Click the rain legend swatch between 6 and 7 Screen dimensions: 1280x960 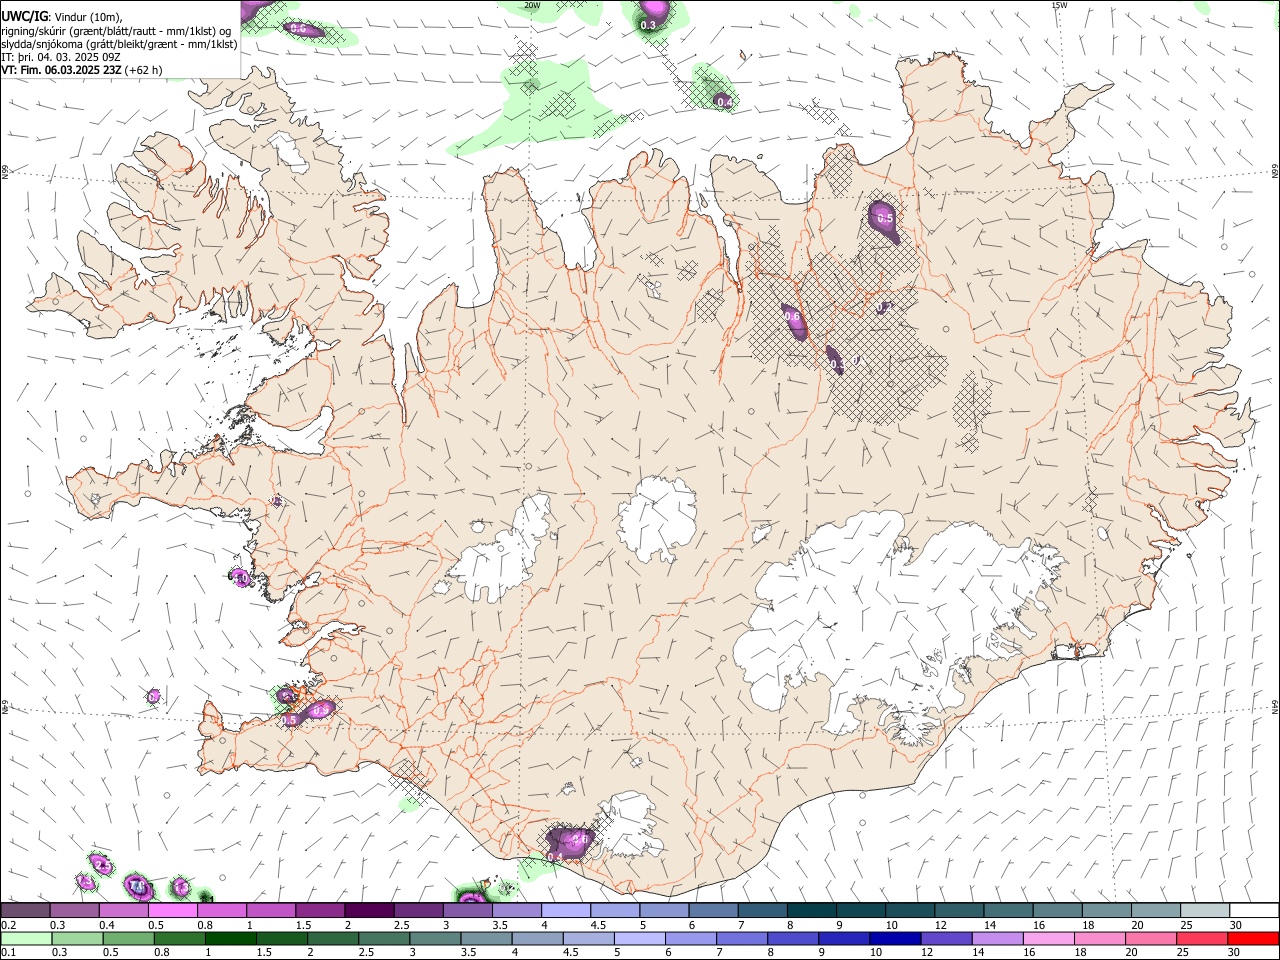click(690, 938)
